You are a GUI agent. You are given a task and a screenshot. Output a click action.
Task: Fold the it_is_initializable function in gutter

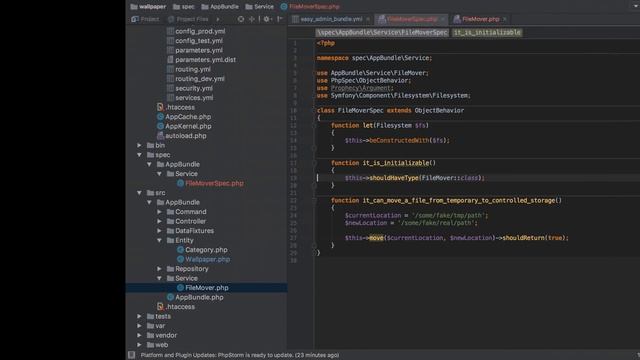pyautogui.click(x=314, y=163)
